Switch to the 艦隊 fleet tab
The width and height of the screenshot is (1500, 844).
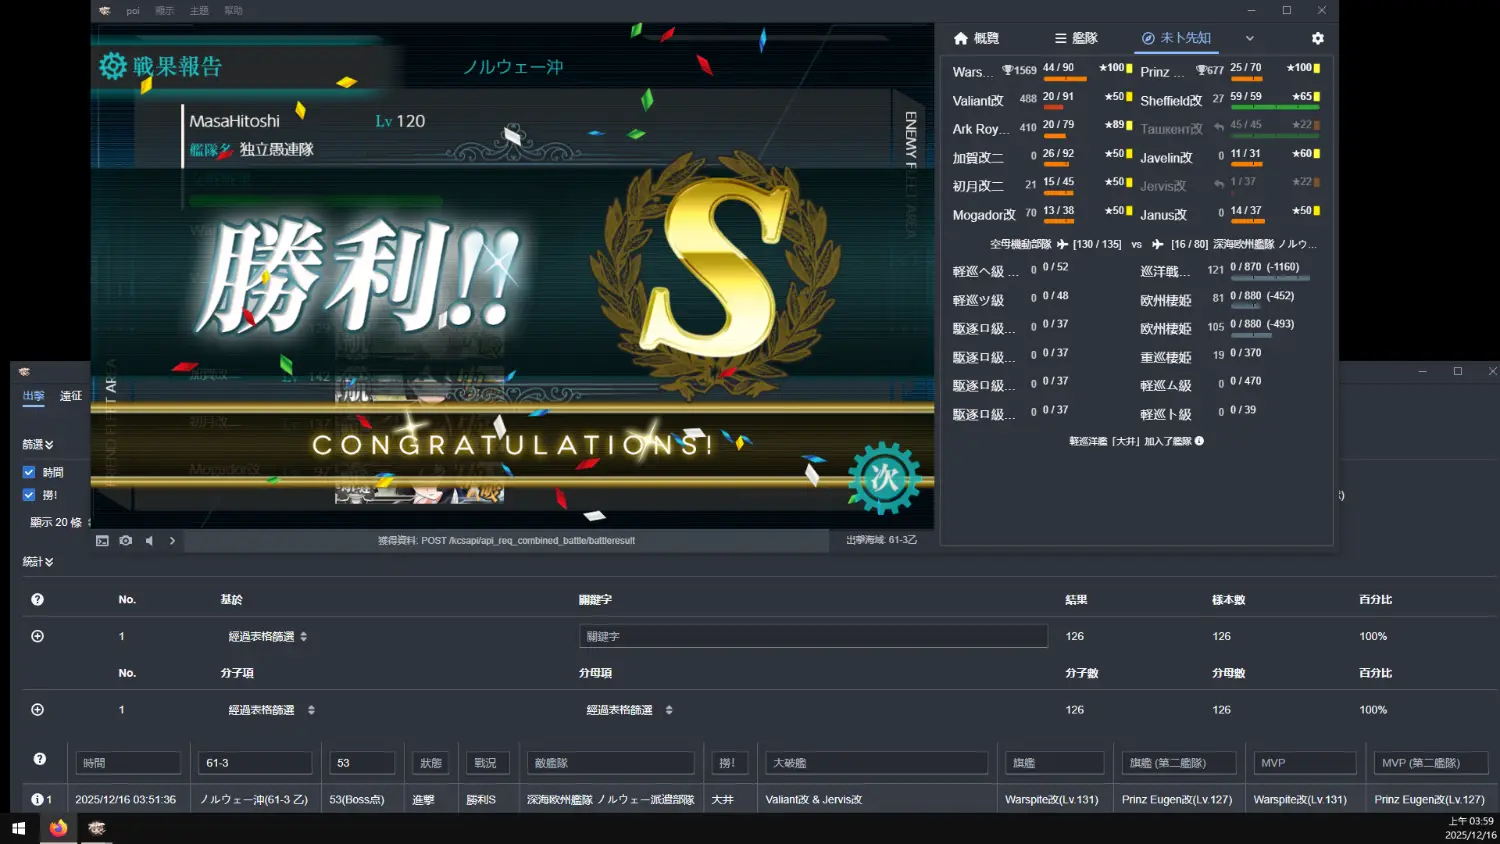coord(1076,38)
